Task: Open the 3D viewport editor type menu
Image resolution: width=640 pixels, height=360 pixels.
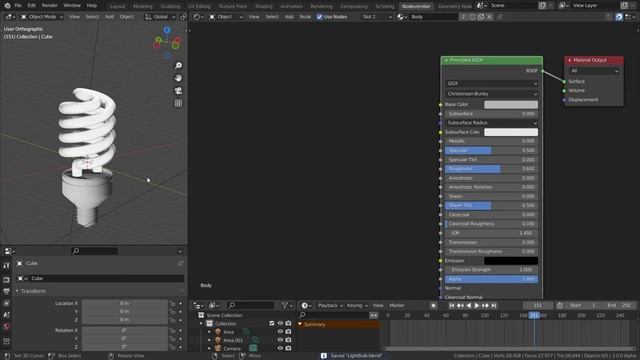Action: pyautogui.click(x=9, y=17)
